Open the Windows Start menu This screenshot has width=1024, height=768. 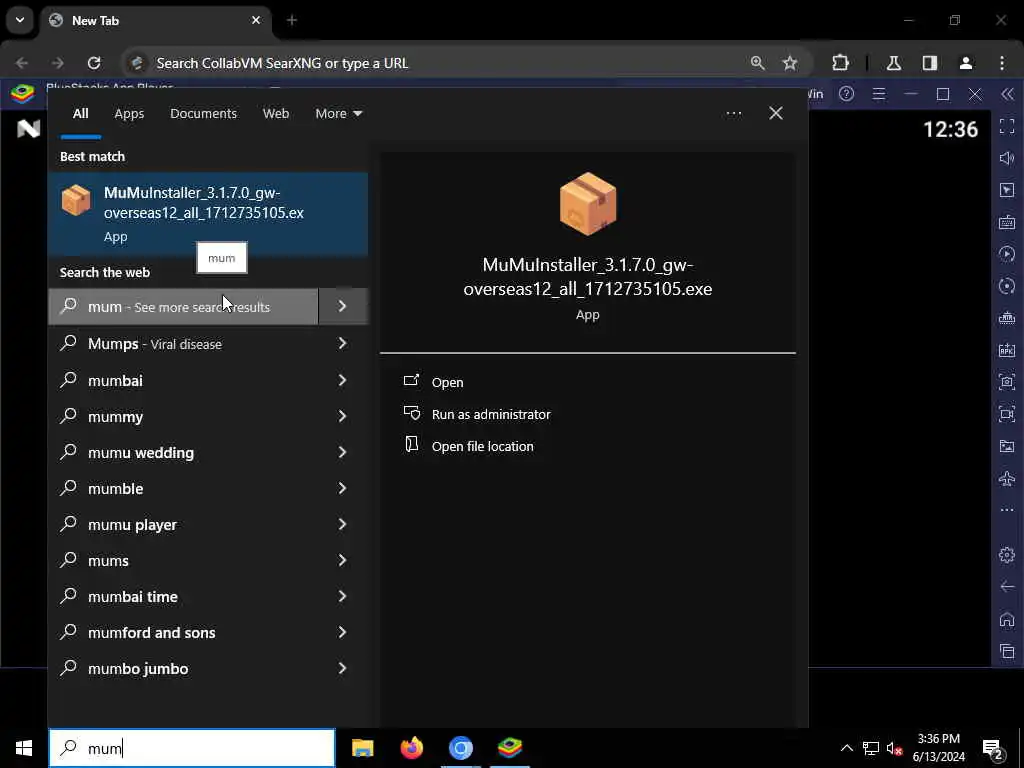24,748
